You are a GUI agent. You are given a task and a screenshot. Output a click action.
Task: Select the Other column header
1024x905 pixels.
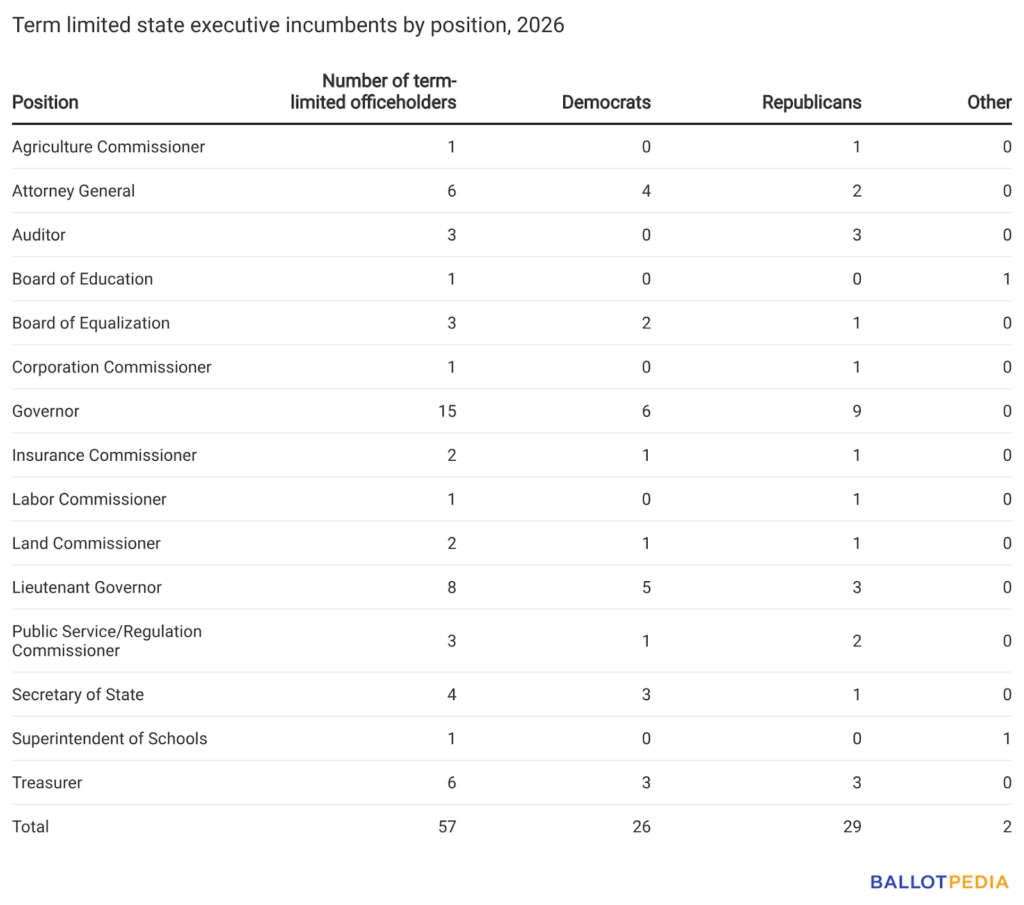coord(989,102)
